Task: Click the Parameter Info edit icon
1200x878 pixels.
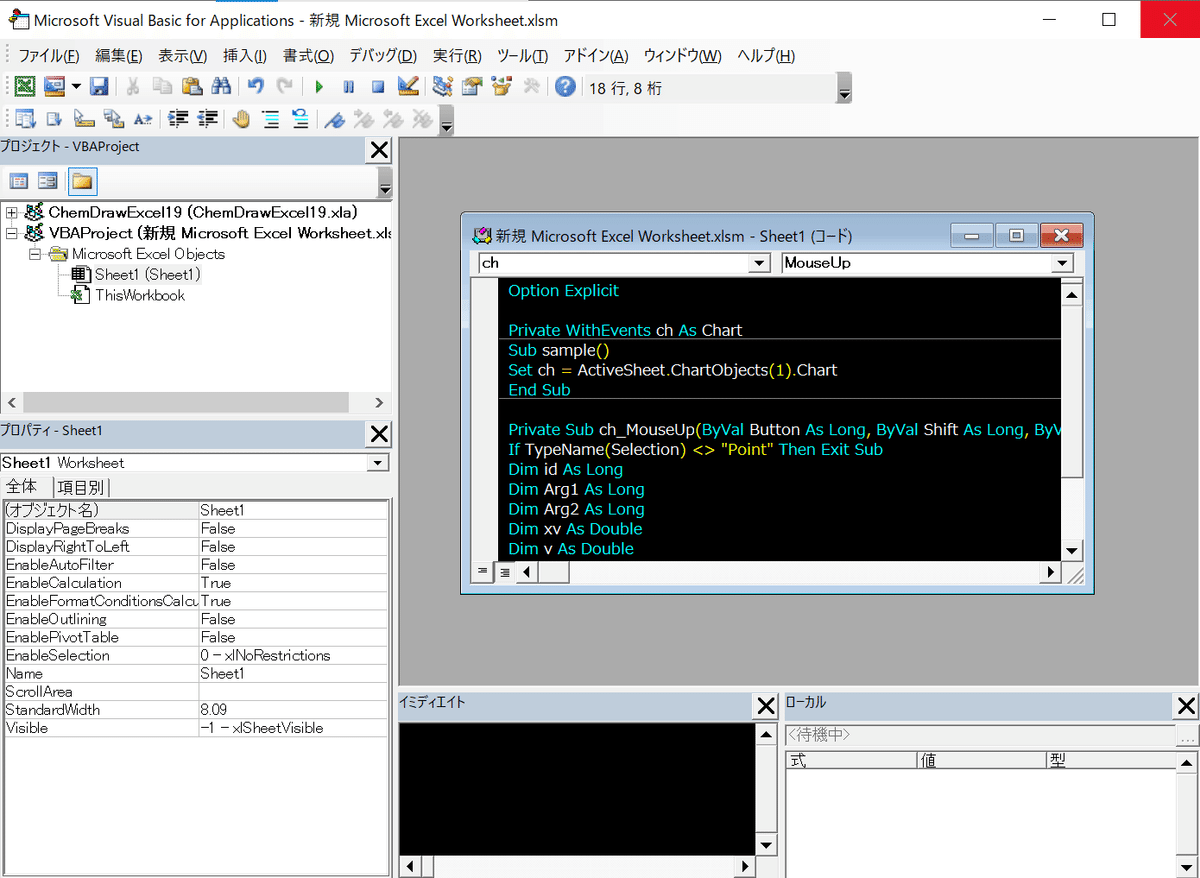Action: pyautogui.click(x=113, y=119)
